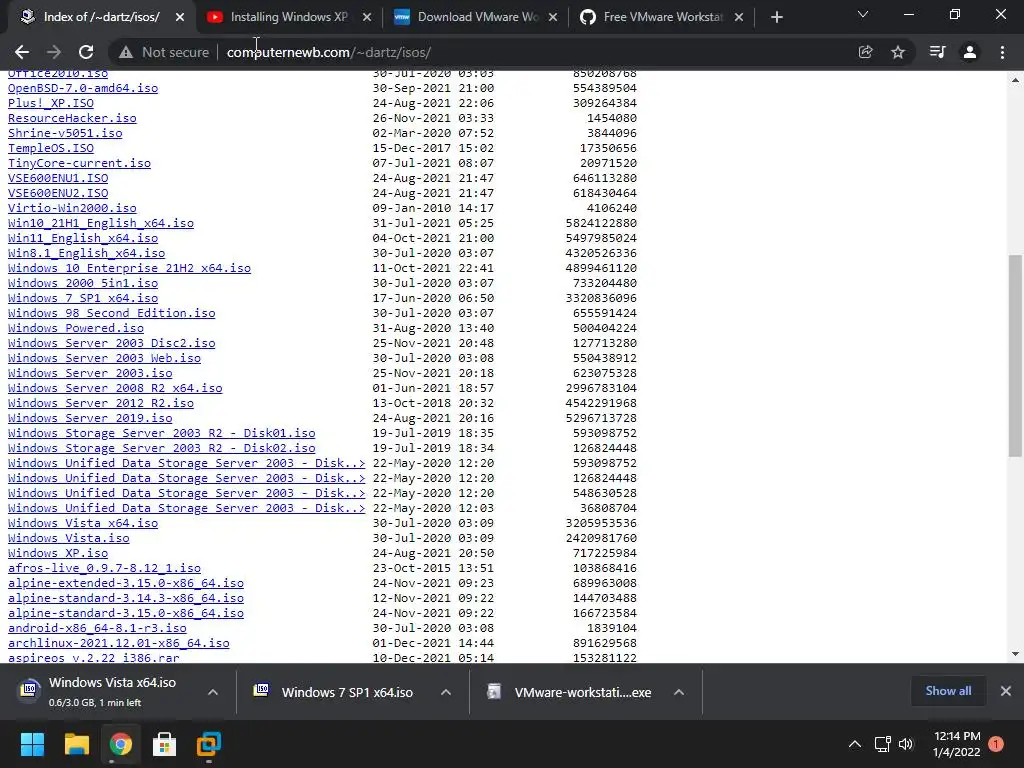Viewport: 1024px width, 768px height.
Task: Open Windows_10_Enterprise_21H2_x64.iso link
Action: click(x=129, y=268)
